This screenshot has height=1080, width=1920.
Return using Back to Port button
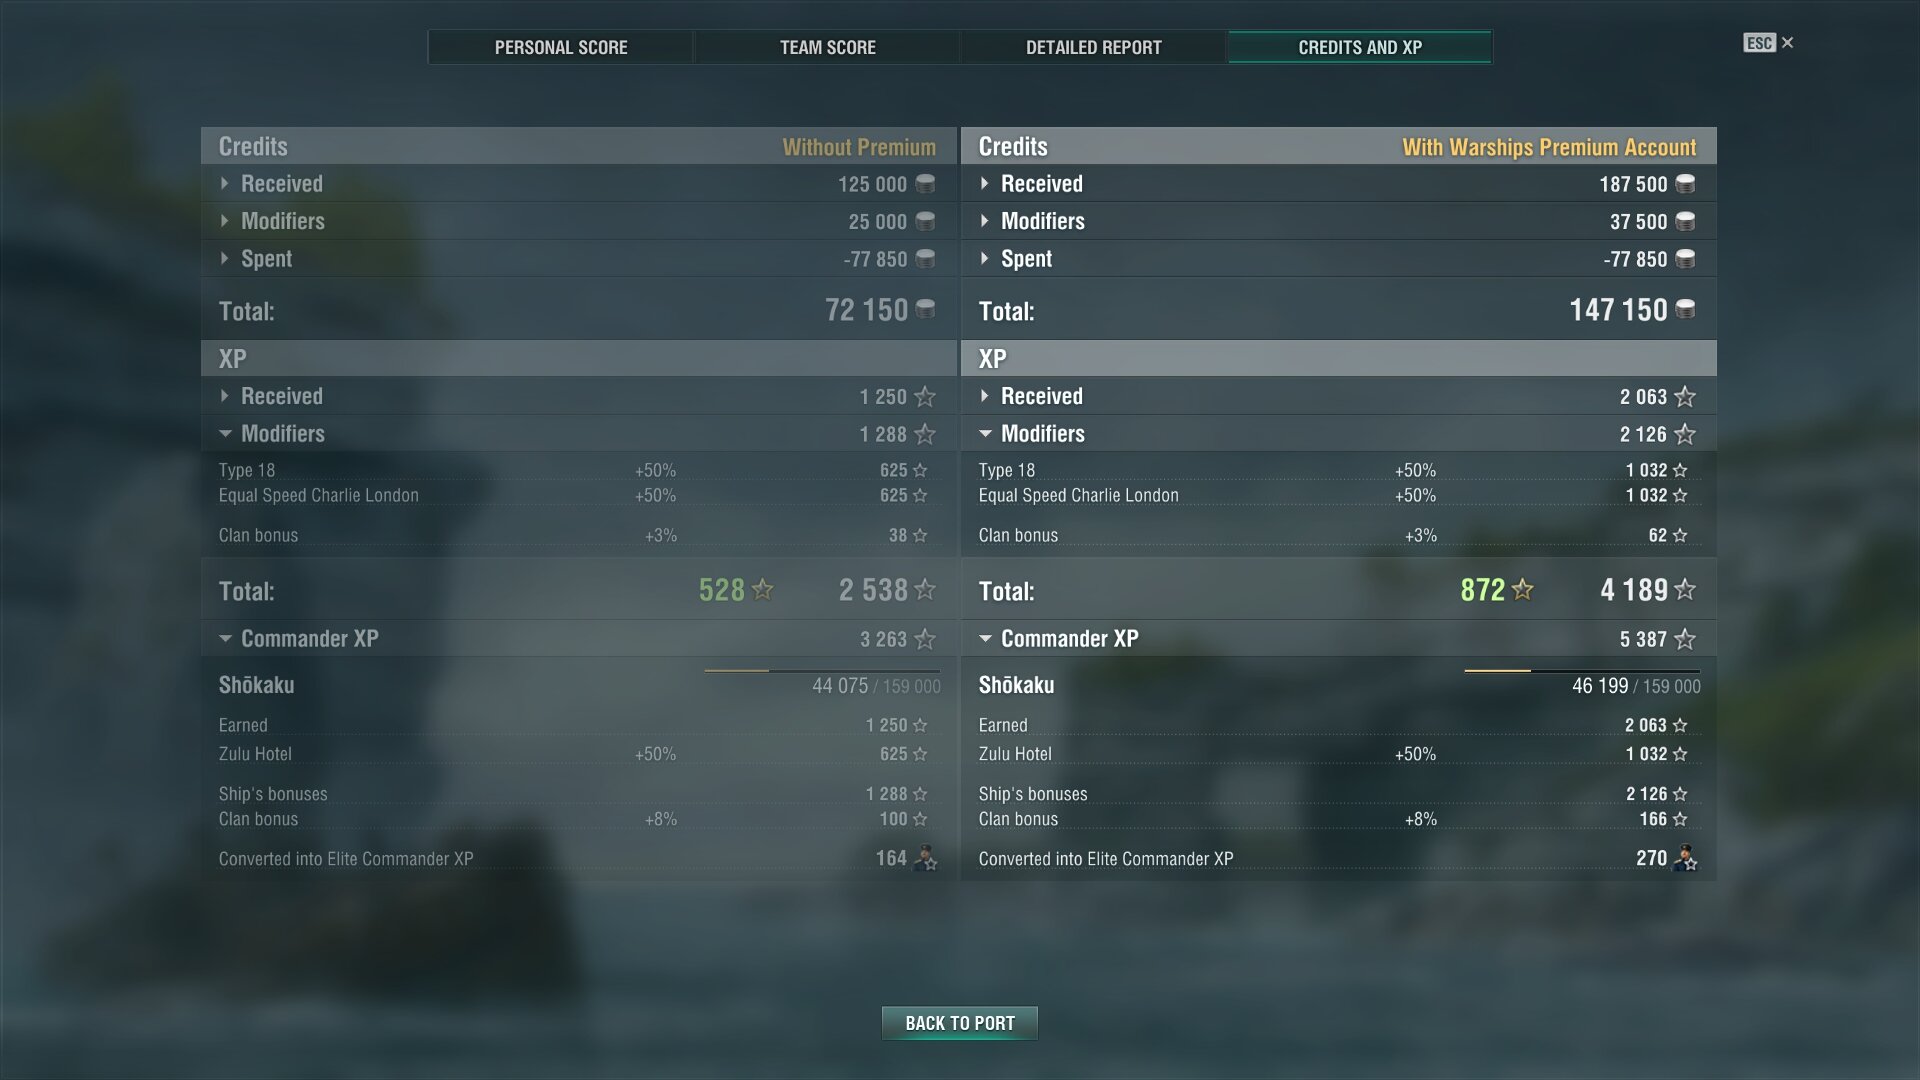[x=960, y=1023]
